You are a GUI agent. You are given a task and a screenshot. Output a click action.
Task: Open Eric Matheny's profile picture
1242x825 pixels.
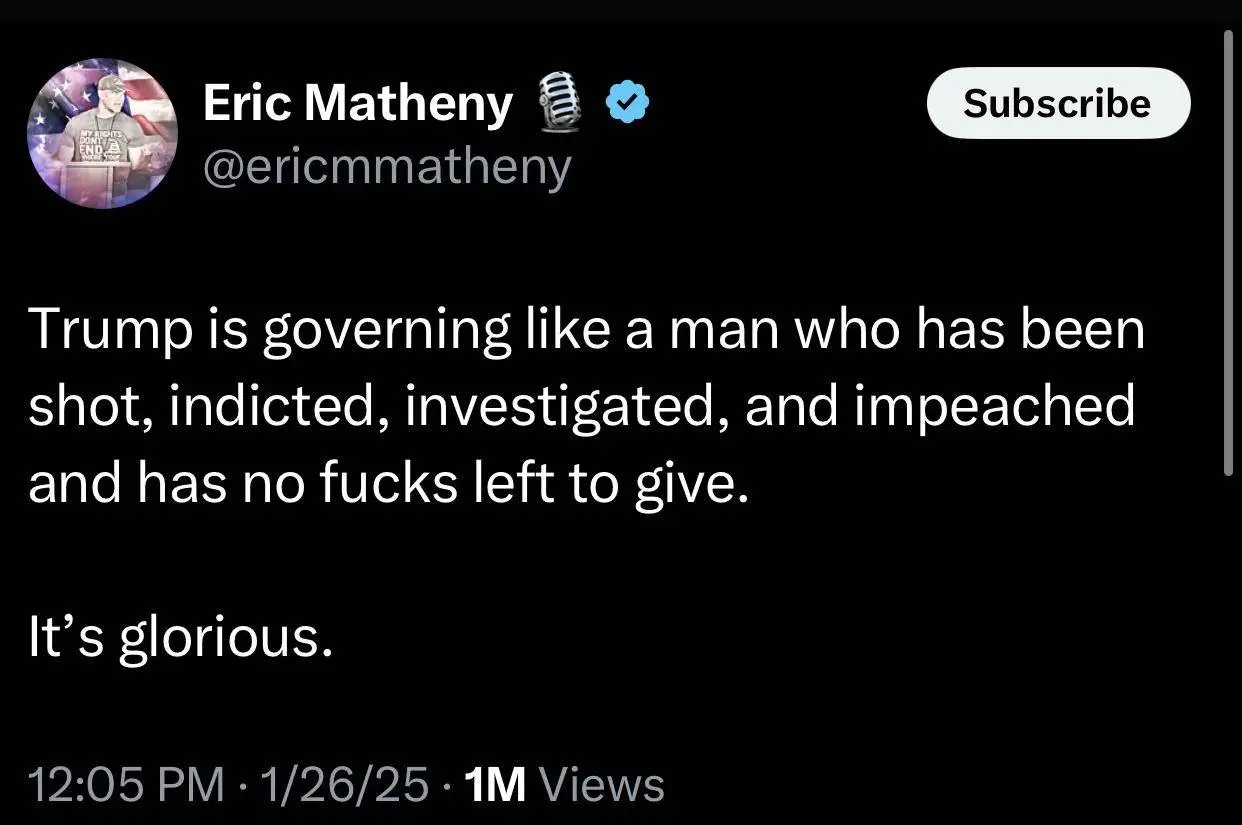click(x=102, y=132)
